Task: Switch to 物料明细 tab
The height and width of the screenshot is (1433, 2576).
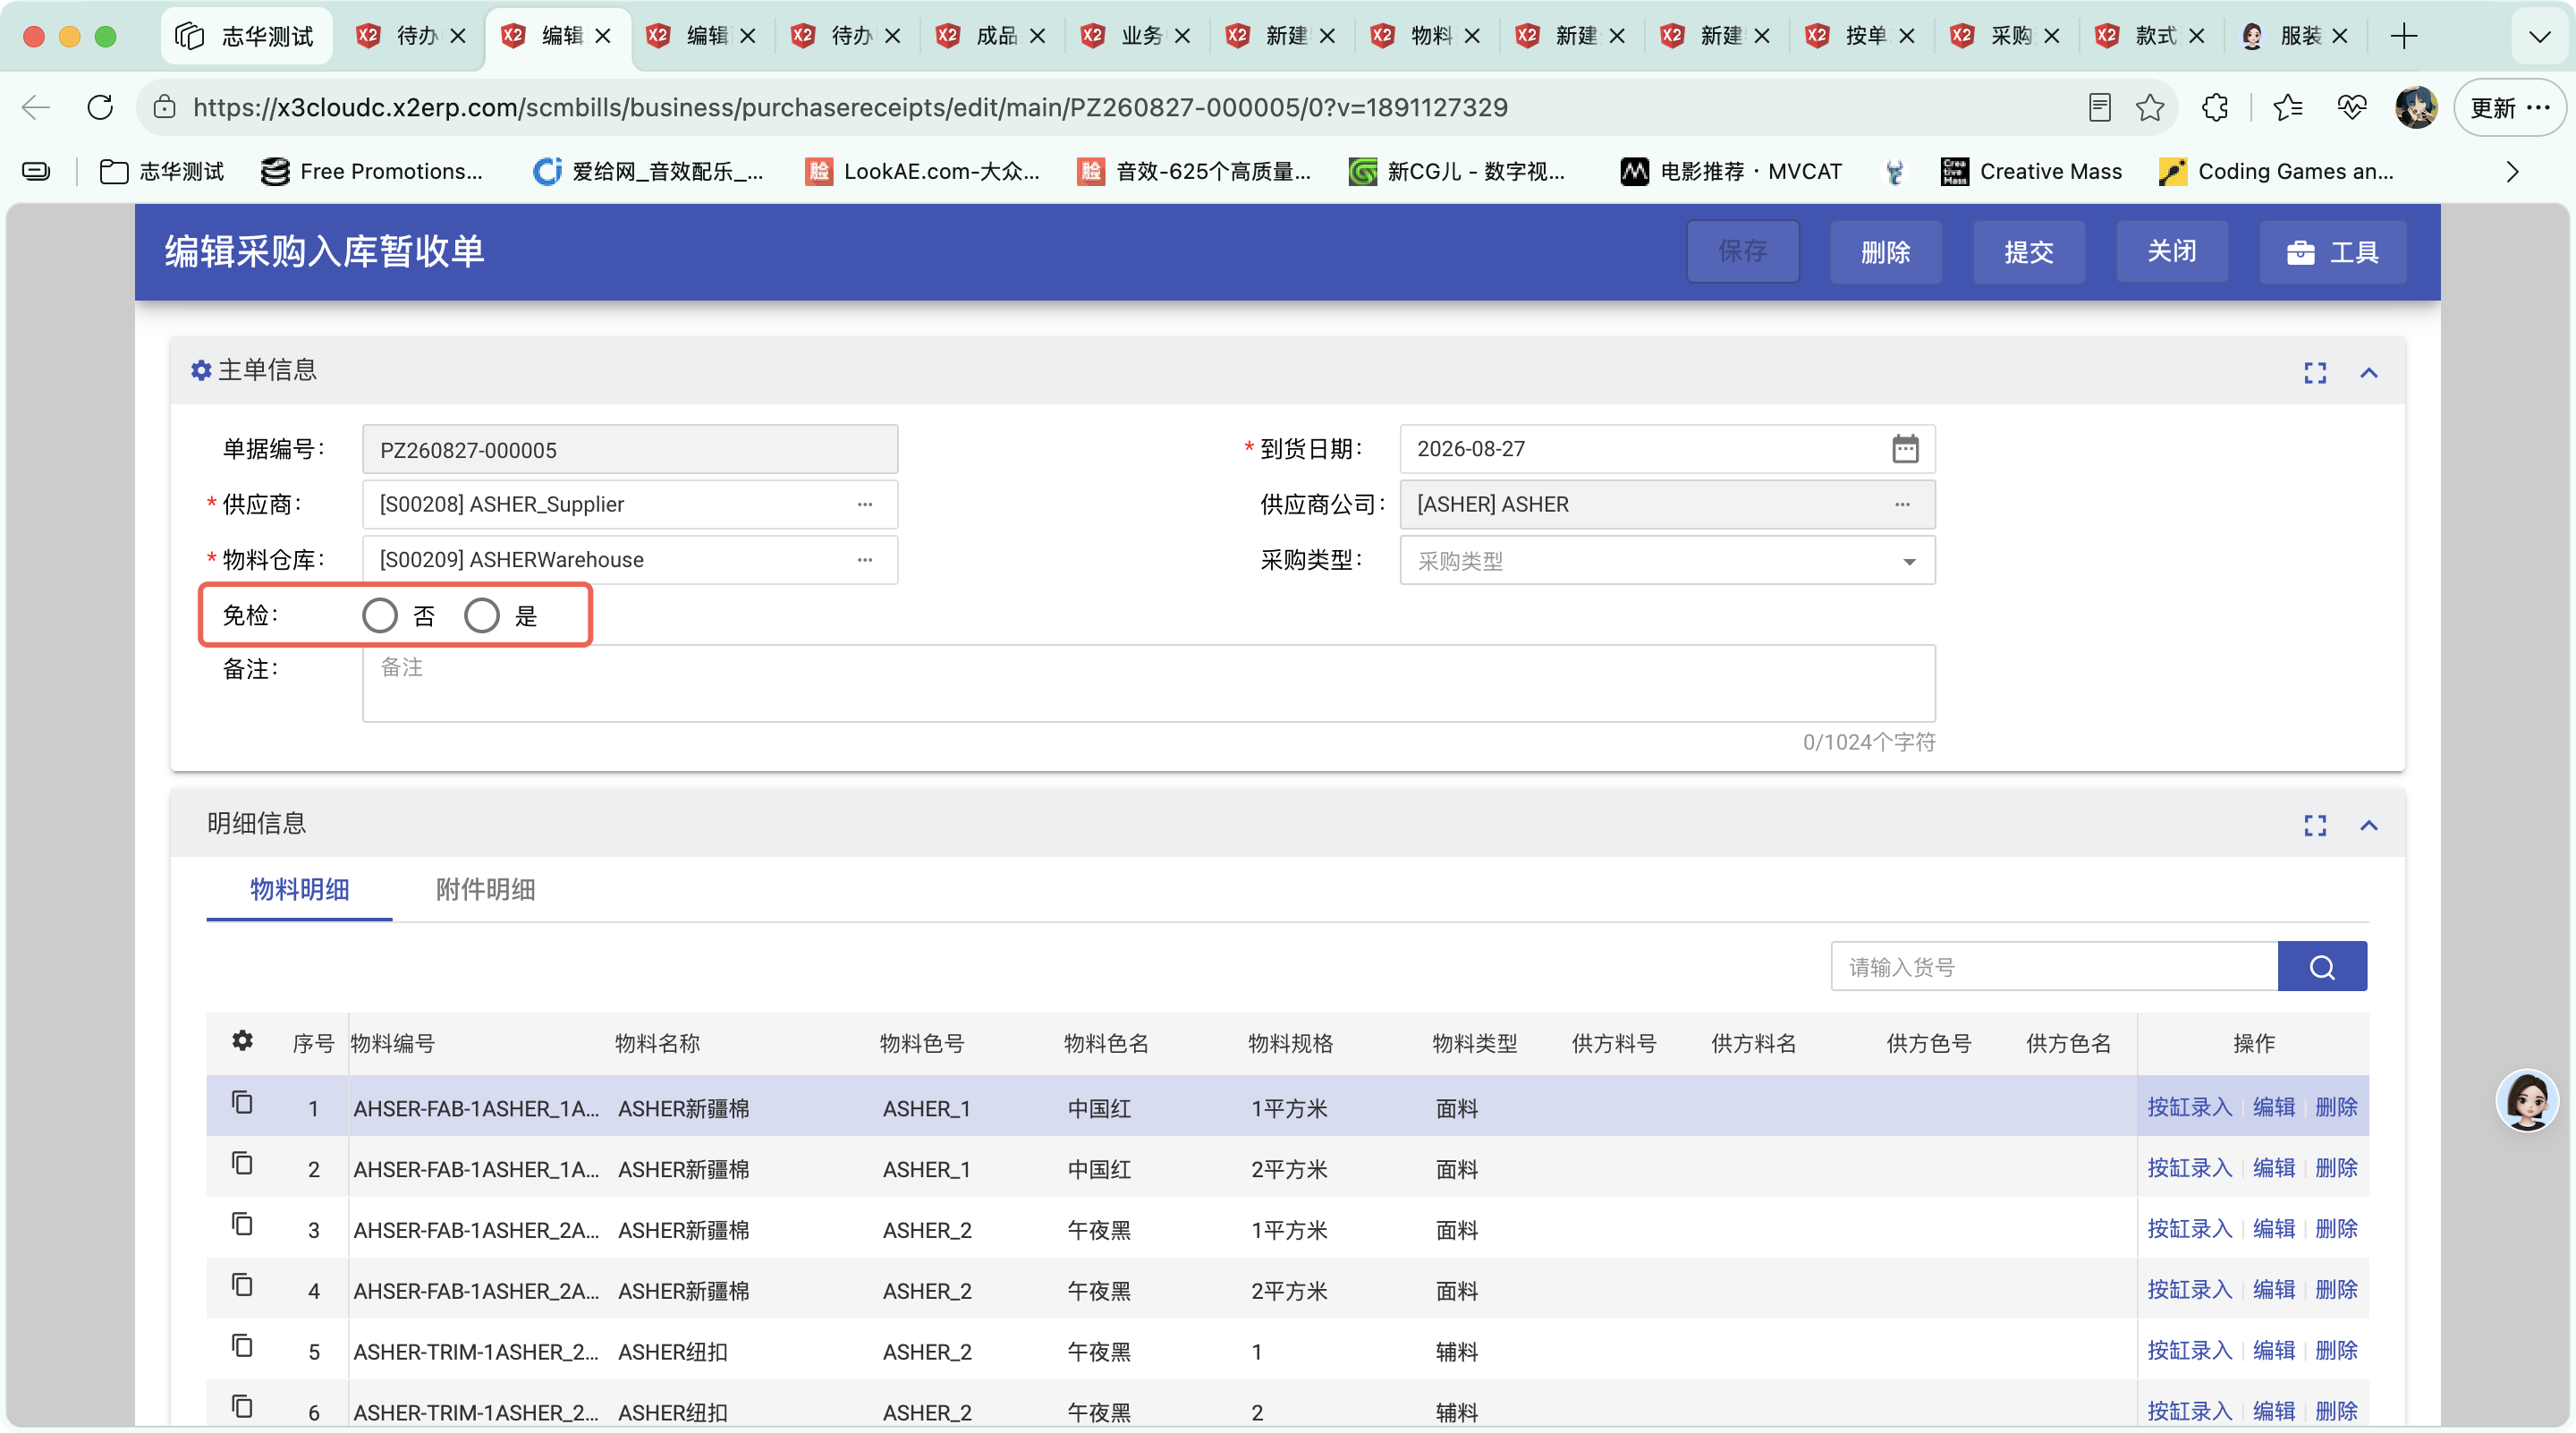Action: 299,889
